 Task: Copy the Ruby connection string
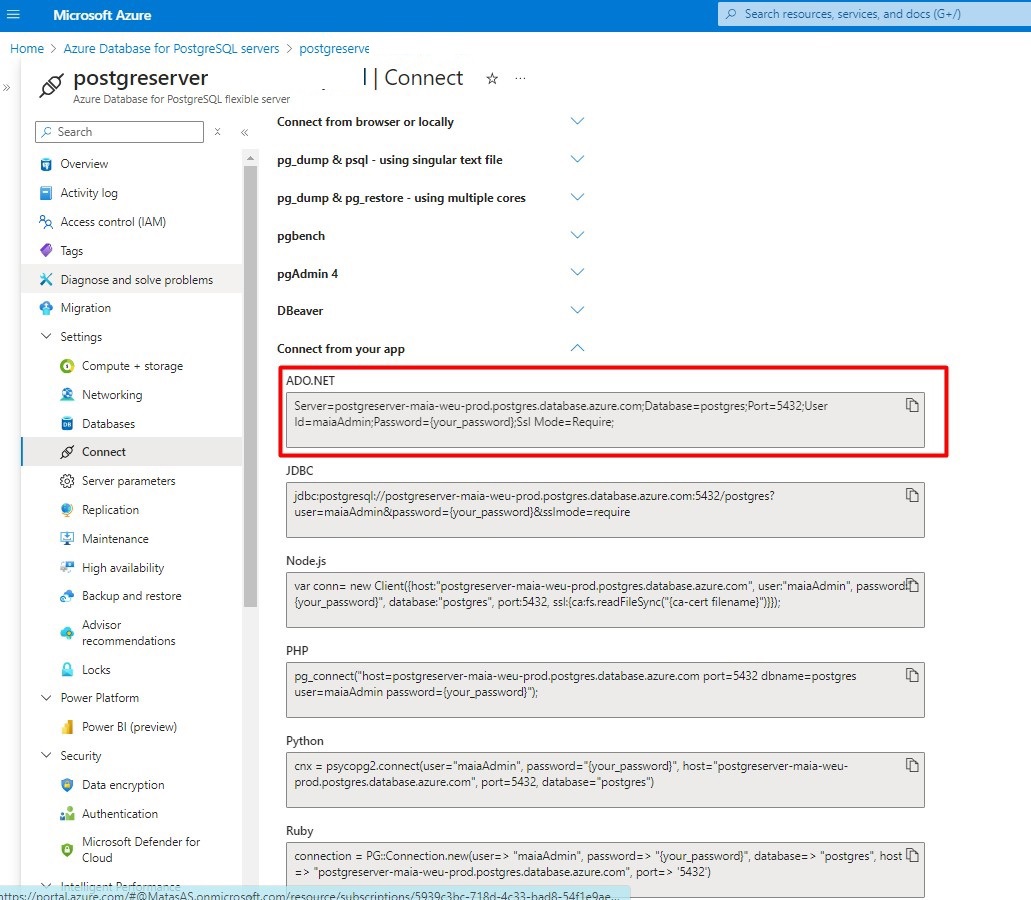click(x=912, y=855)
